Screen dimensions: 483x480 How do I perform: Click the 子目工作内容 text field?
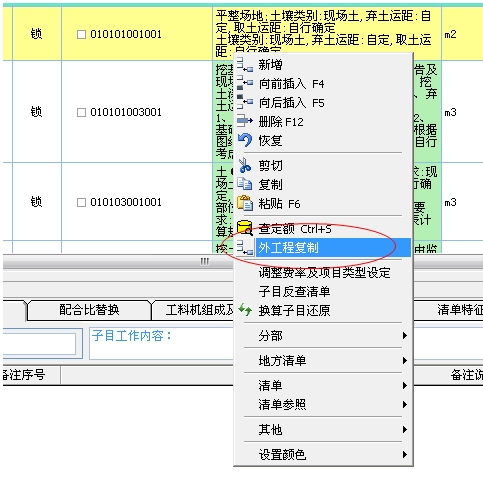pos(162,344)
